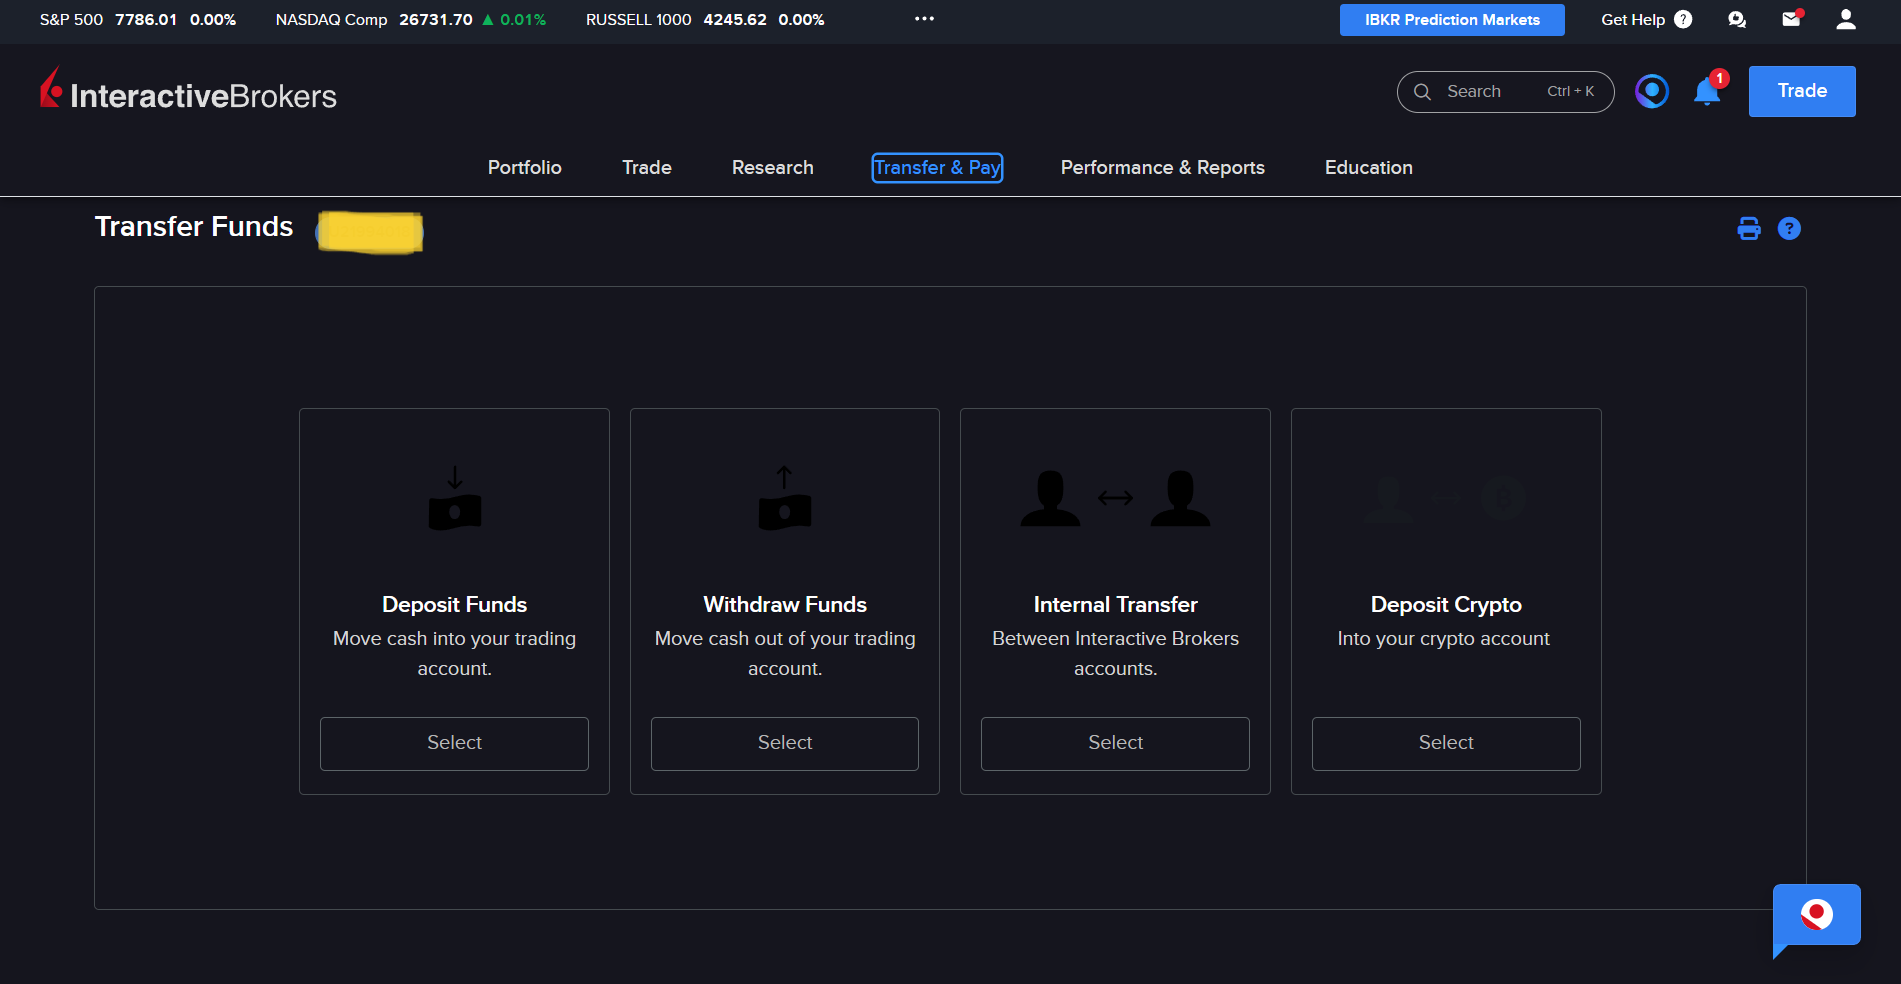Open the Research menu
Image resolution: width=1901 pixels, height=984 pixels.
pyautogui.click(x=773, y=167)
